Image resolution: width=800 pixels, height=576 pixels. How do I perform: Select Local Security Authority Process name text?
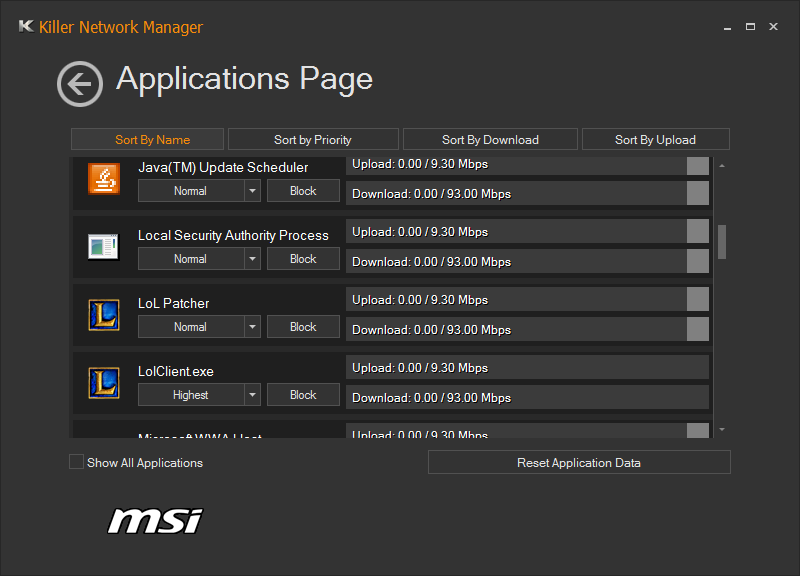233,236
